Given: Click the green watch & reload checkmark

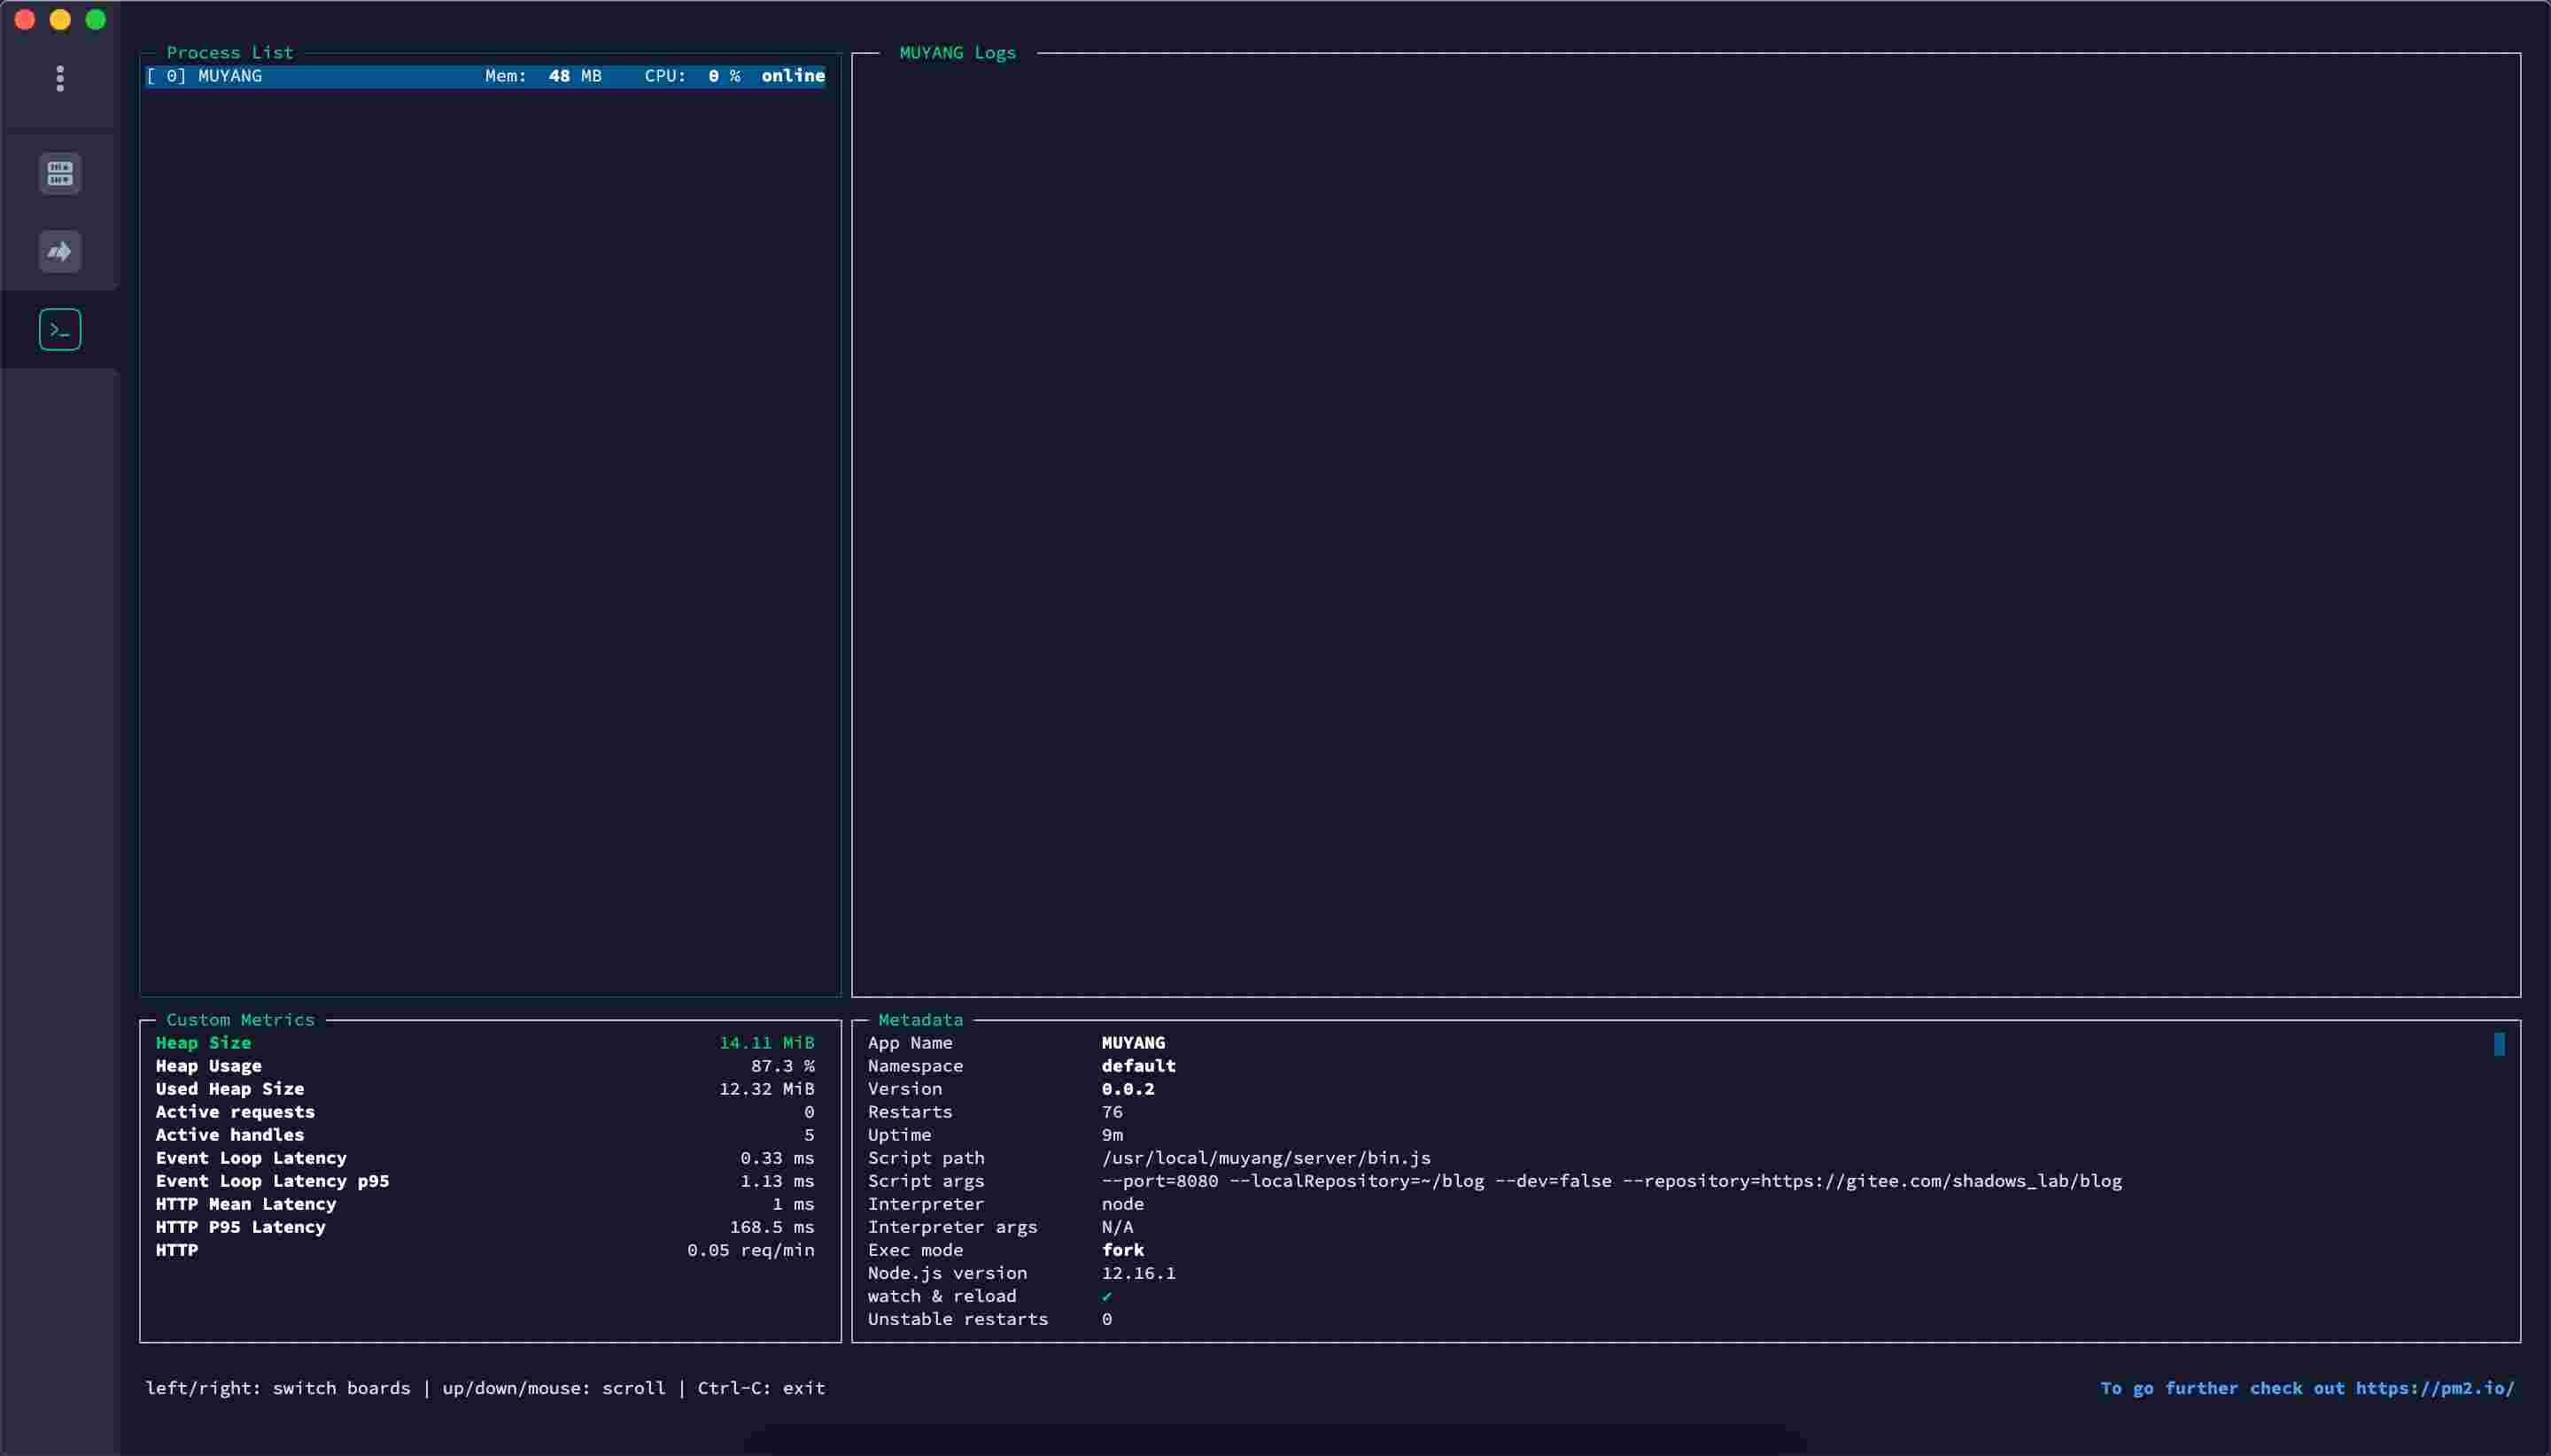Looking at the screenshot, I should [1106, 1296].
